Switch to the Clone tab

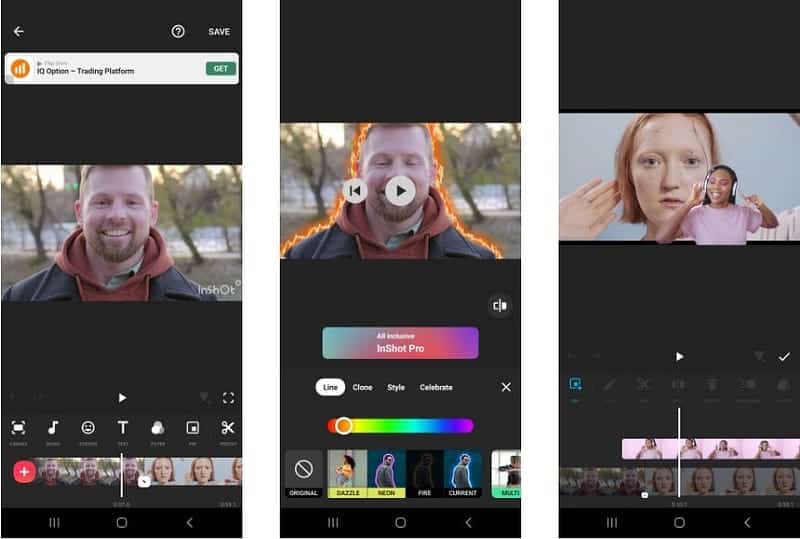coord(362,387)
